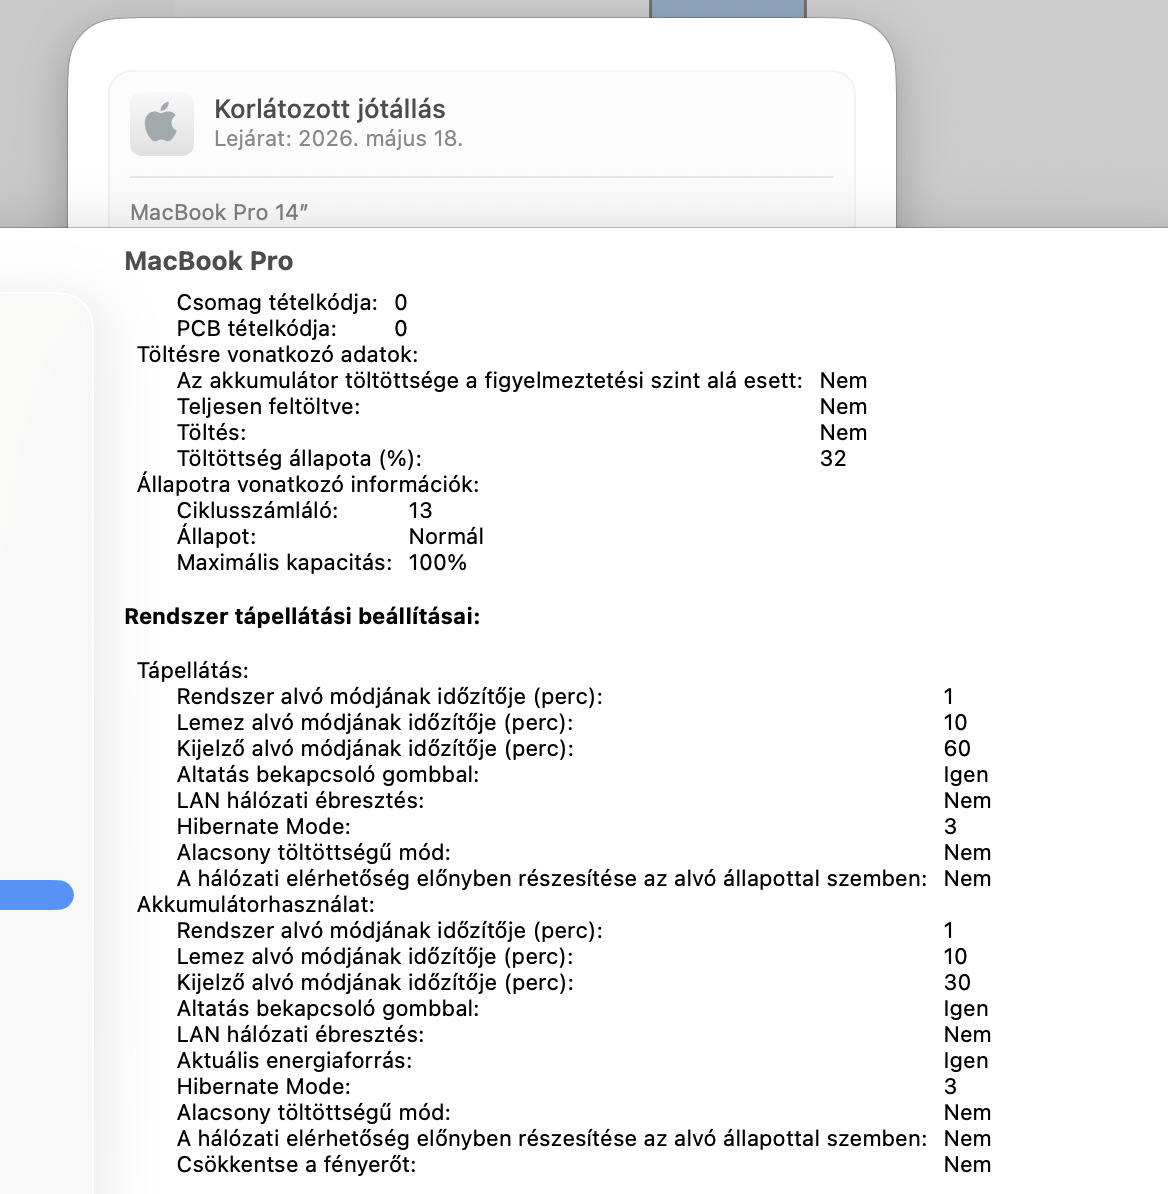Click the selected blue sidebar item
Screen dimensions: 1168x1194
[37, 895]
